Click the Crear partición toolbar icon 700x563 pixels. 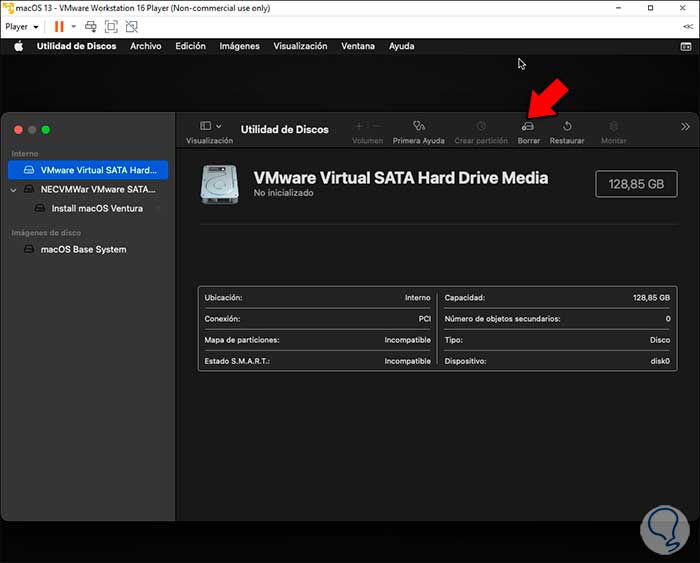(x=481, y=126)
